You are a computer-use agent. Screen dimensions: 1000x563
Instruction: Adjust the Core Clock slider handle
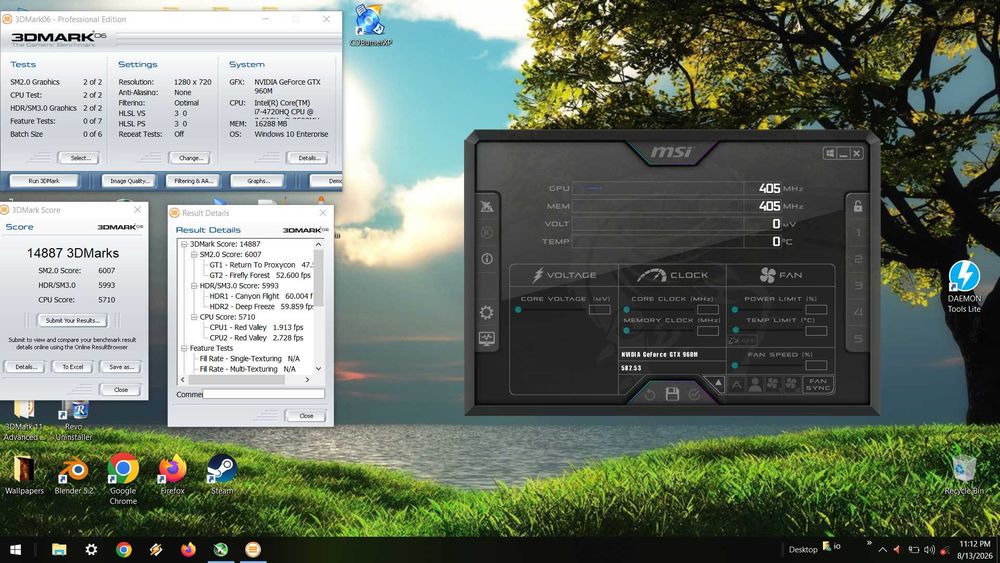[627, 309]
